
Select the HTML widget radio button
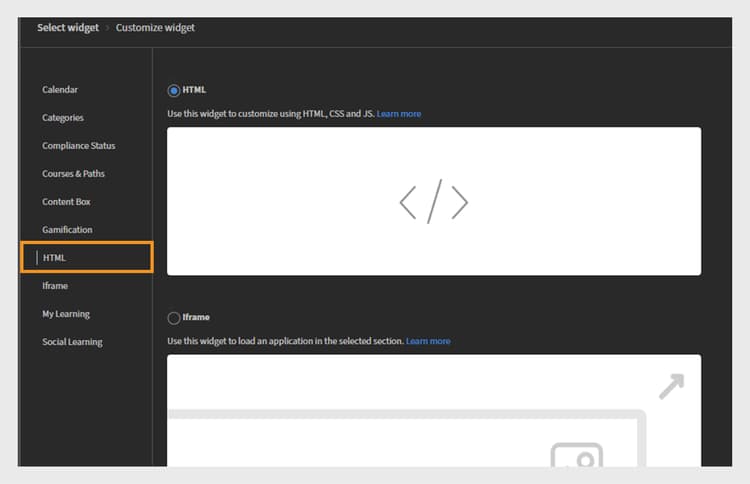(x=174, y=90)
